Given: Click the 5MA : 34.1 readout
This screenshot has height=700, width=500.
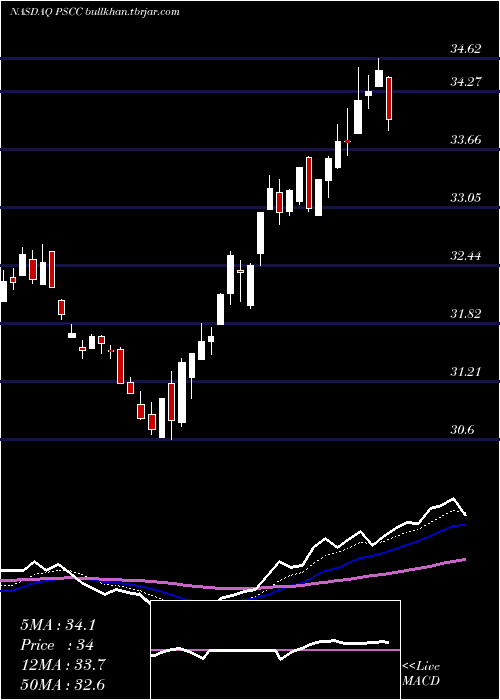Looking at the screenshot, I should coord(58,625).
